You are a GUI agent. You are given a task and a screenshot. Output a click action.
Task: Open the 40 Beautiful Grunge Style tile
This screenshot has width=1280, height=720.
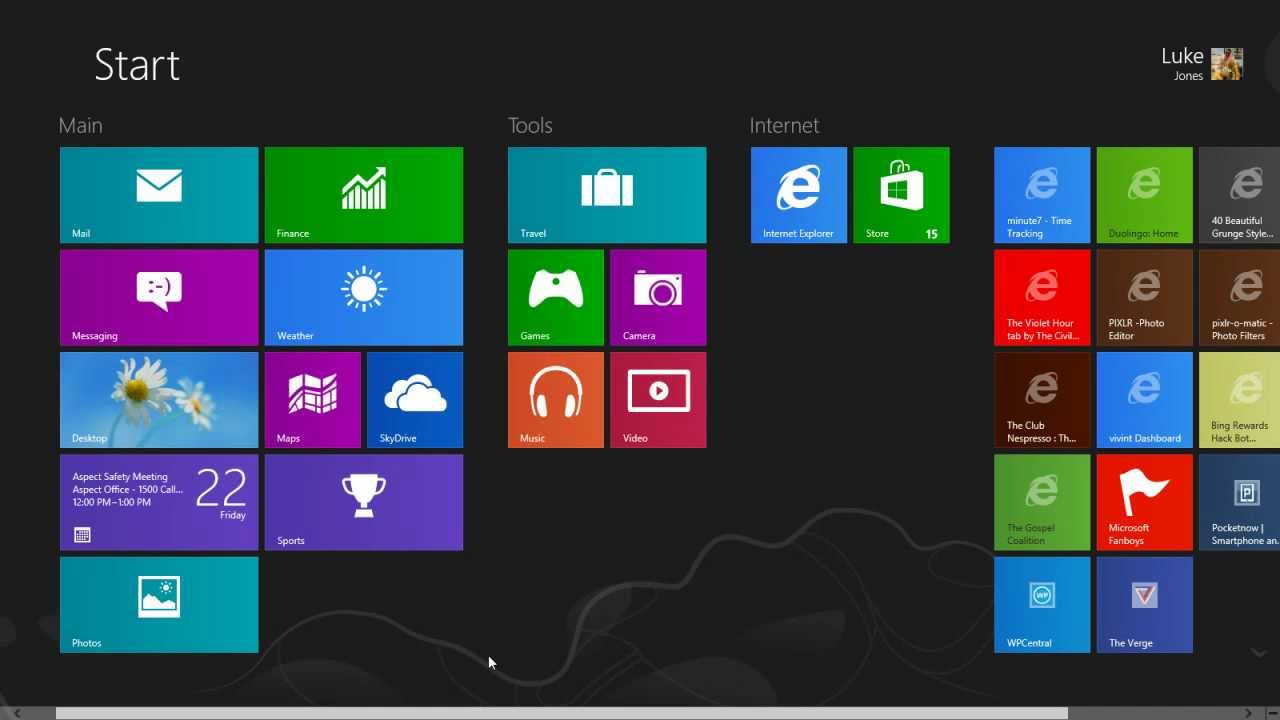pyautogui.click(x=1240, y=195)
